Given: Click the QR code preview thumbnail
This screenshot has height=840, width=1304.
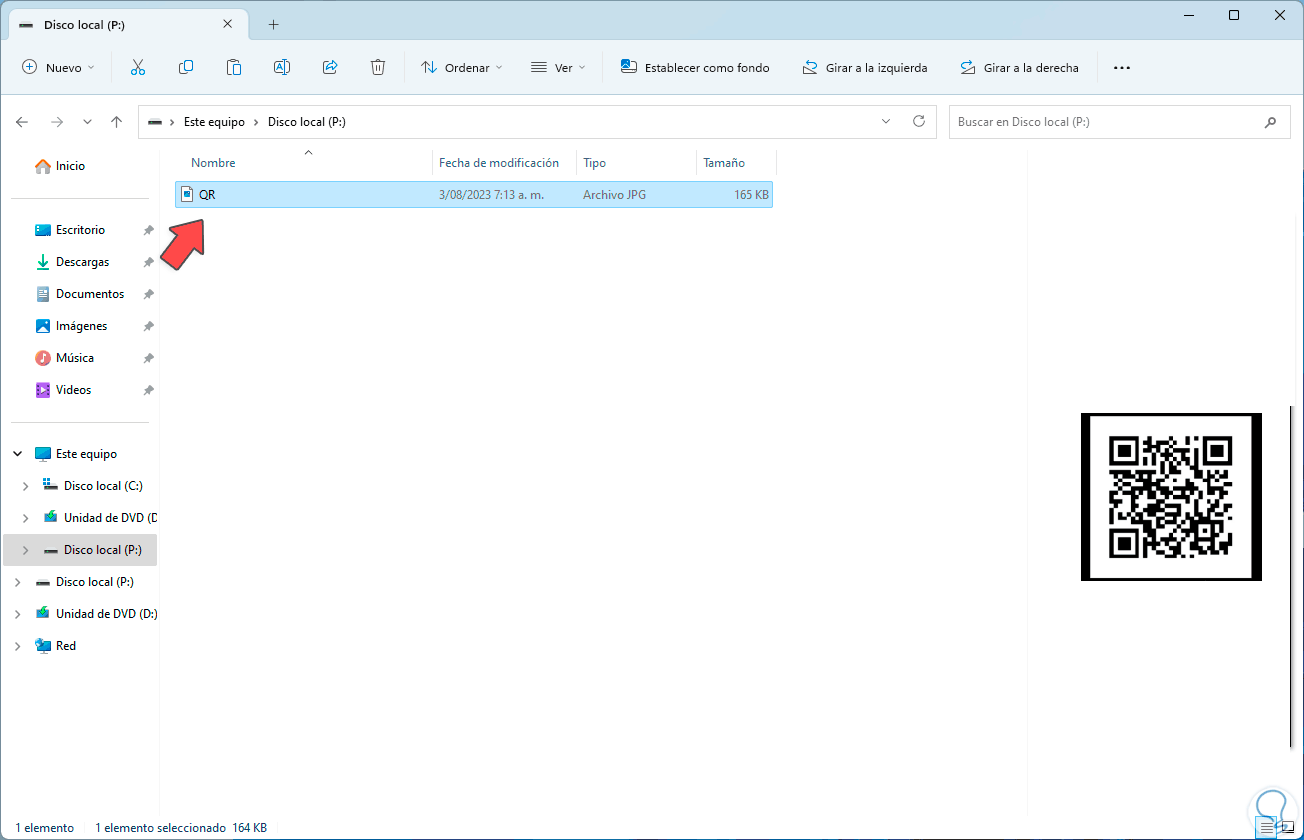Looking at the screenshot, I should coord(1171,497).
